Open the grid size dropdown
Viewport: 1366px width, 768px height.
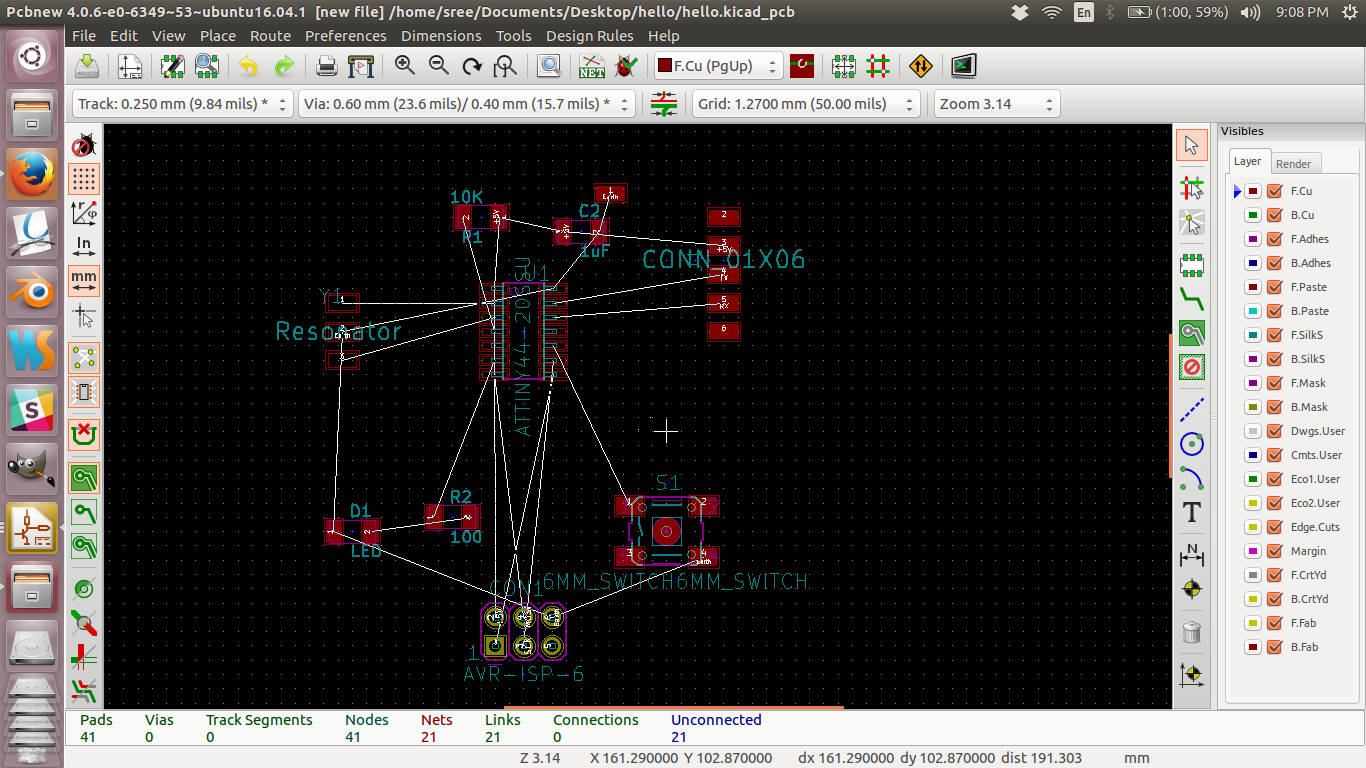(805, 104)
